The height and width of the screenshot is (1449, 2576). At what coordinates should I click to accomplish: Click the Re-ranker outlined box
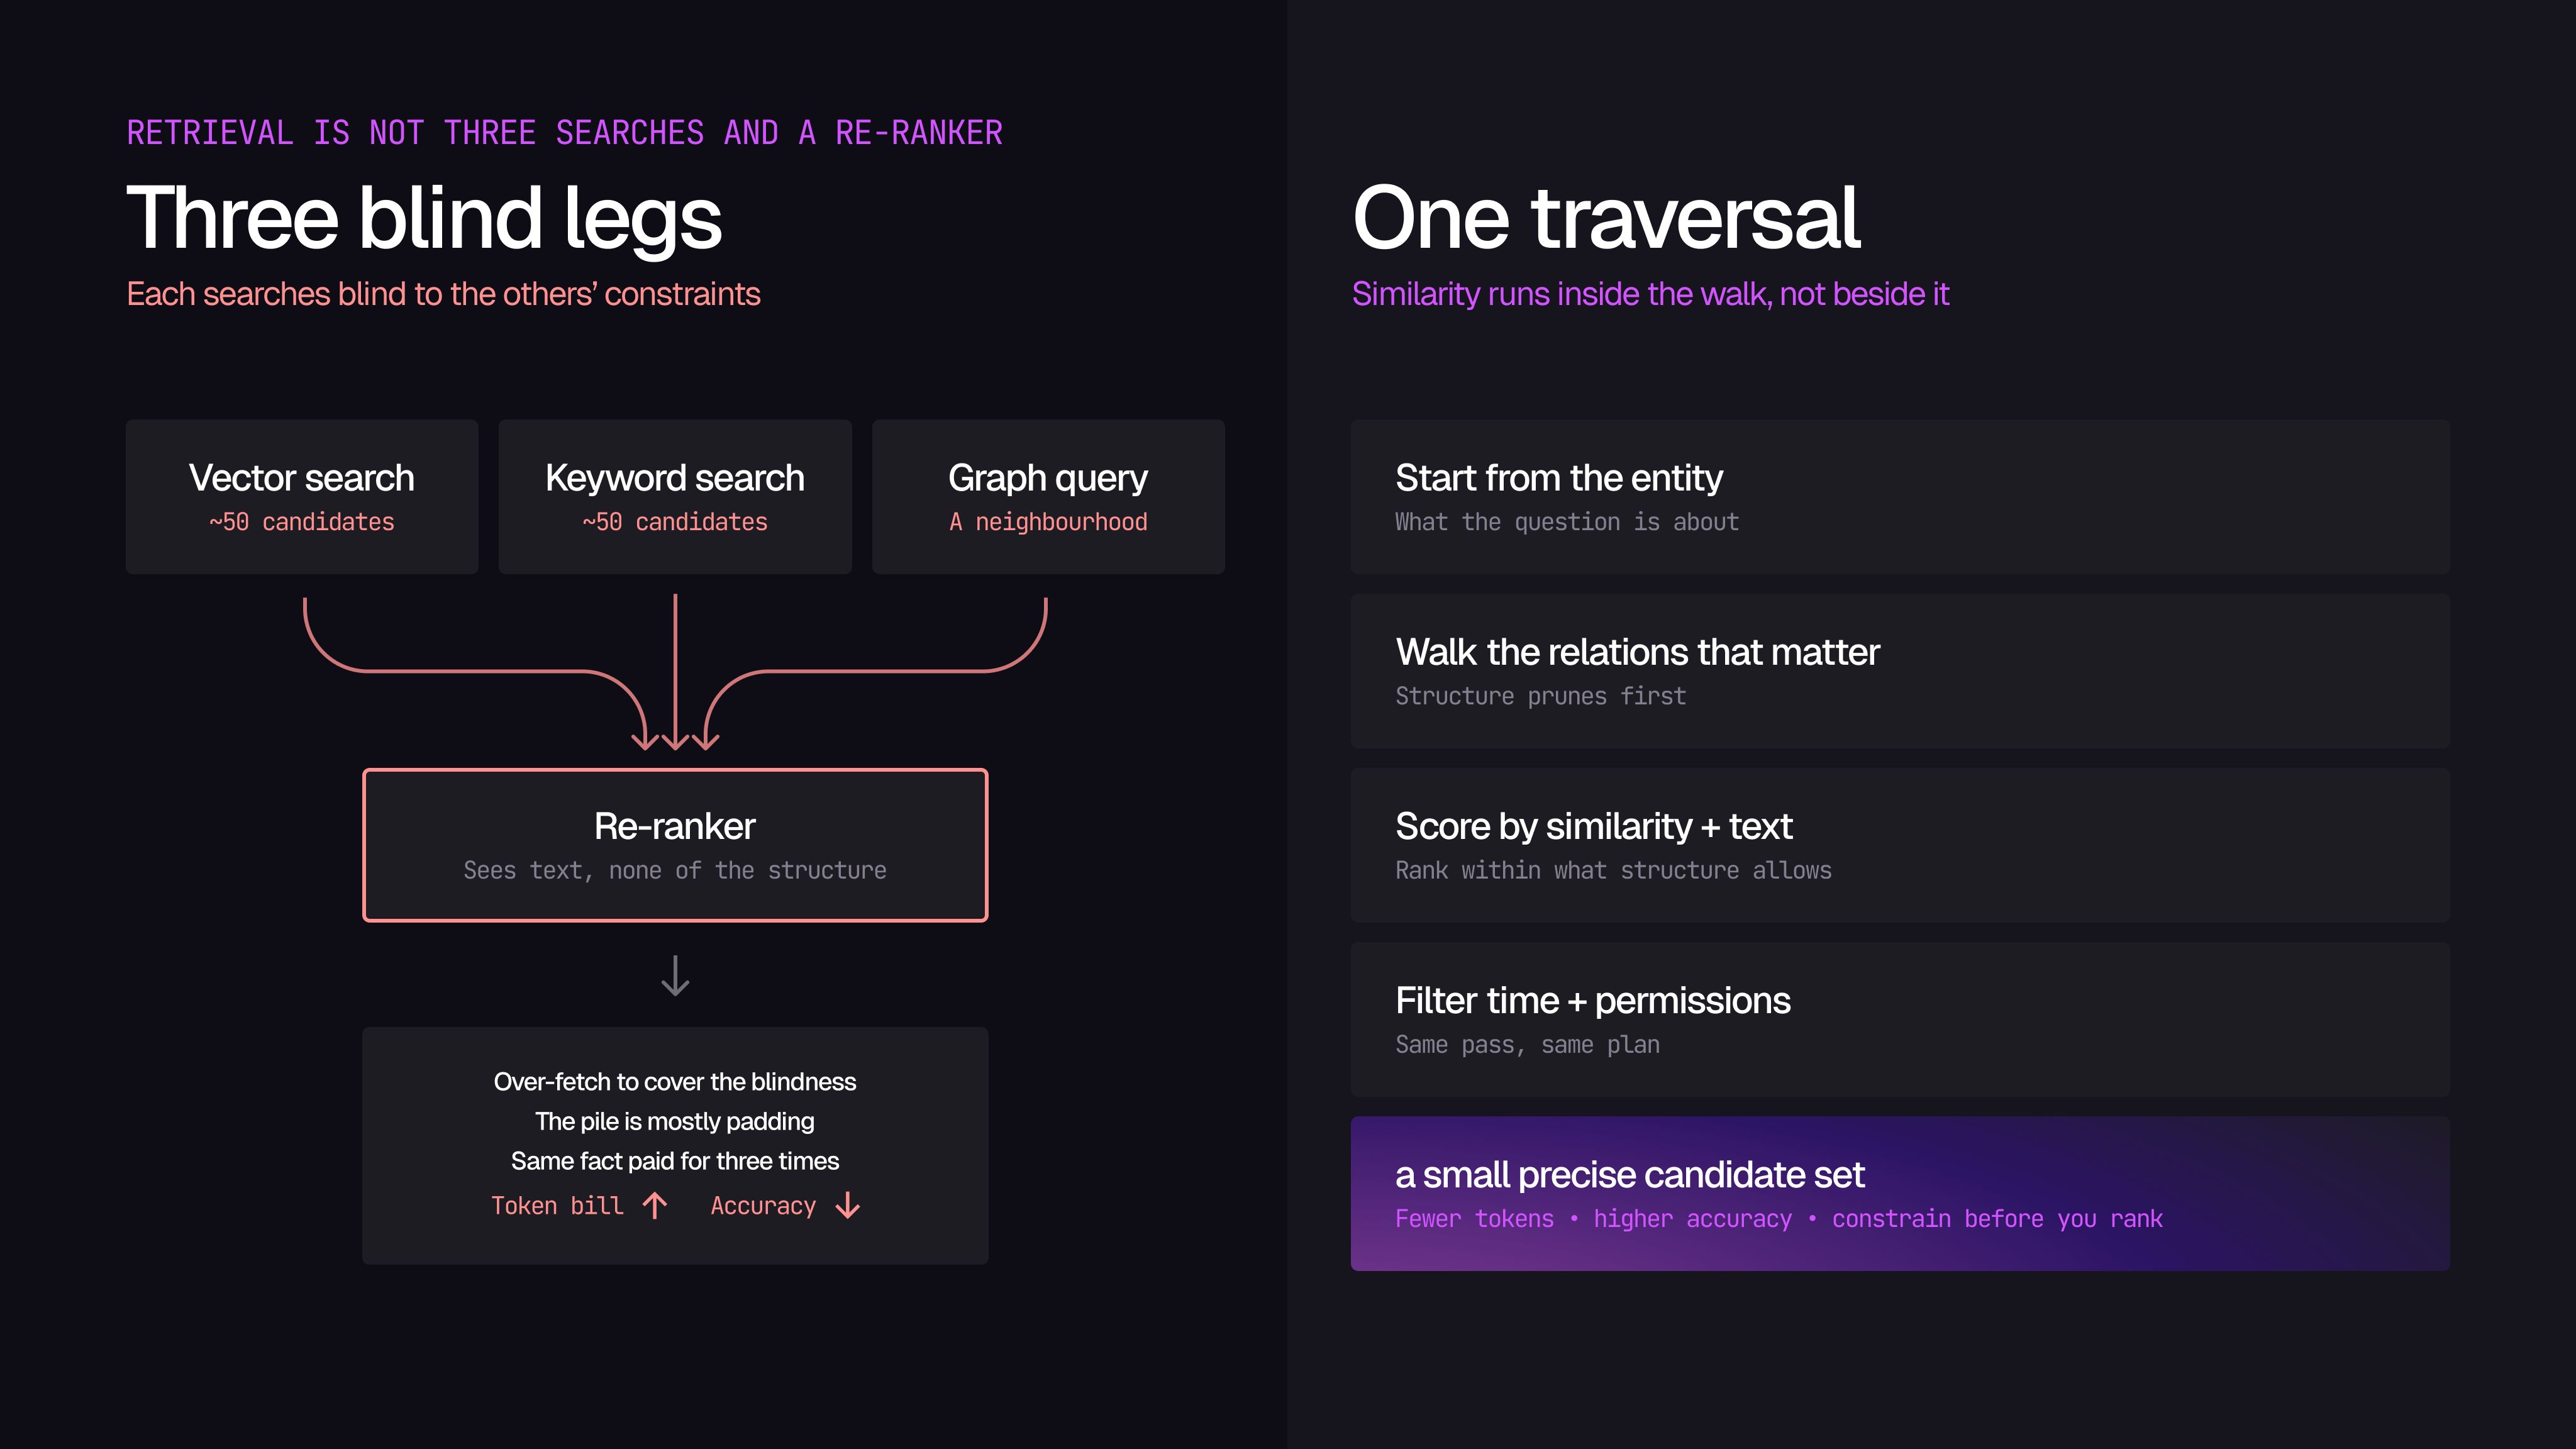(x=675, y=845)
